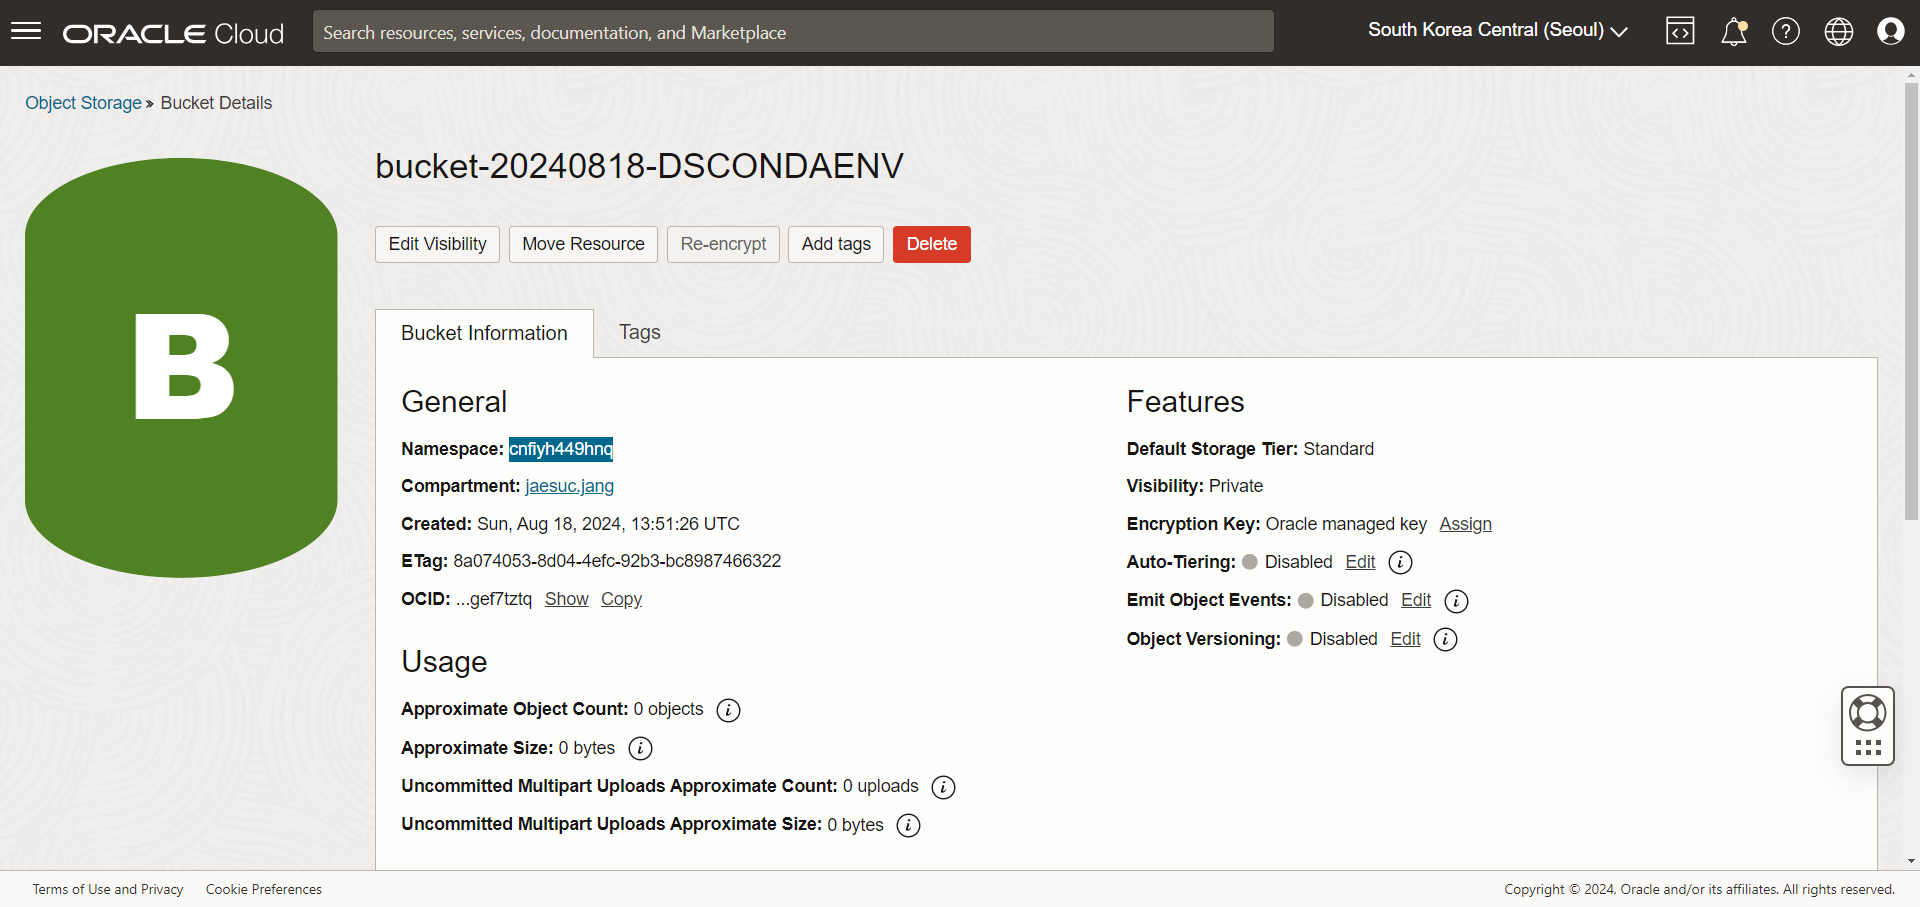Click Edit Visibility button
Viewport: 1920px width, 907px height.
click(437, 244)
